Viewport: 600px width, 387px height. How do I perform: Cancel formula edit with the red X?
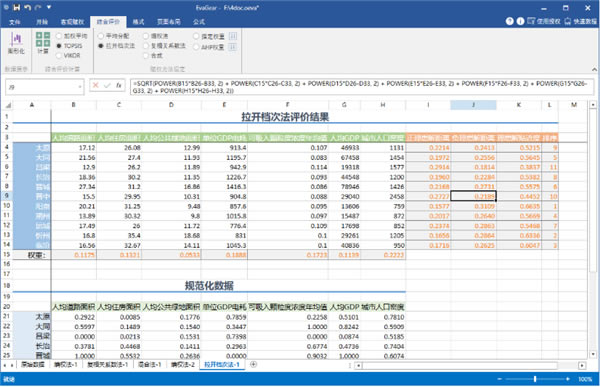[96, 85]
